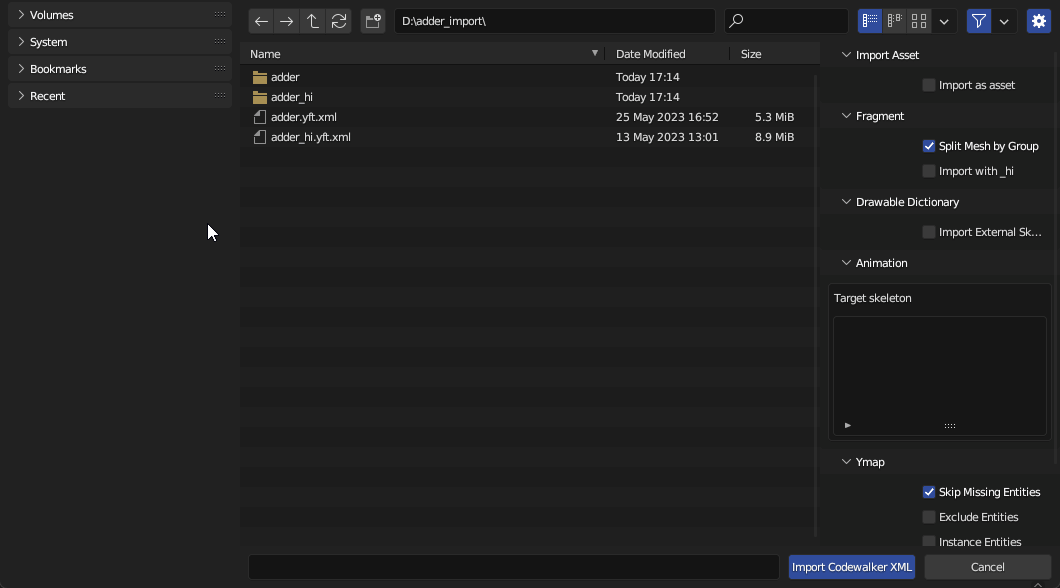Image resolution: width=1060 pixels, height=588 pixels.
Task: Toggle the options gear panel
Action: coord(1039,21)
